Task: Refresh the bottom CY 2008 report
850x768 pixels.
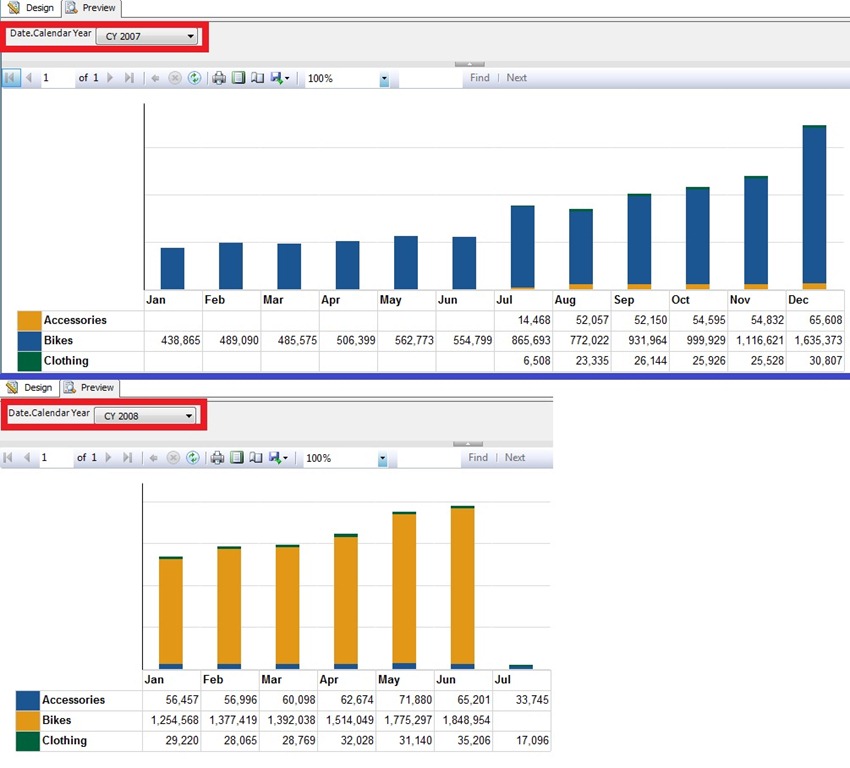Action: coord(192,458)
